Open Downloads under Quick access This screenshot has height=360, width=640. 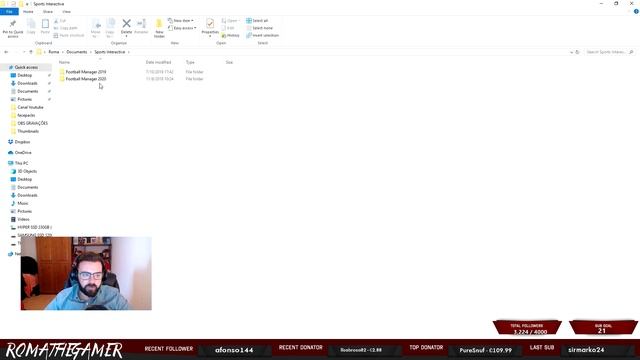point(27,83)
